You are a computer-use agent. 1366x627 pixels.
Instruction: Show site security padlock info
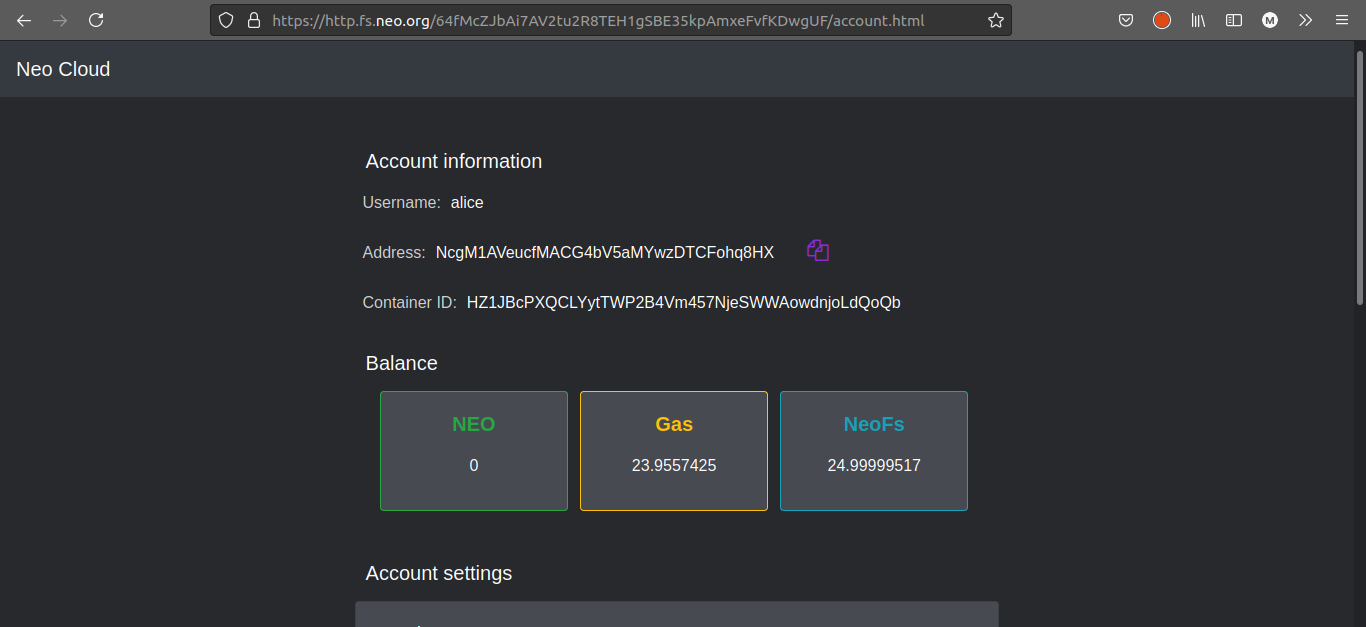pos(253,20)
